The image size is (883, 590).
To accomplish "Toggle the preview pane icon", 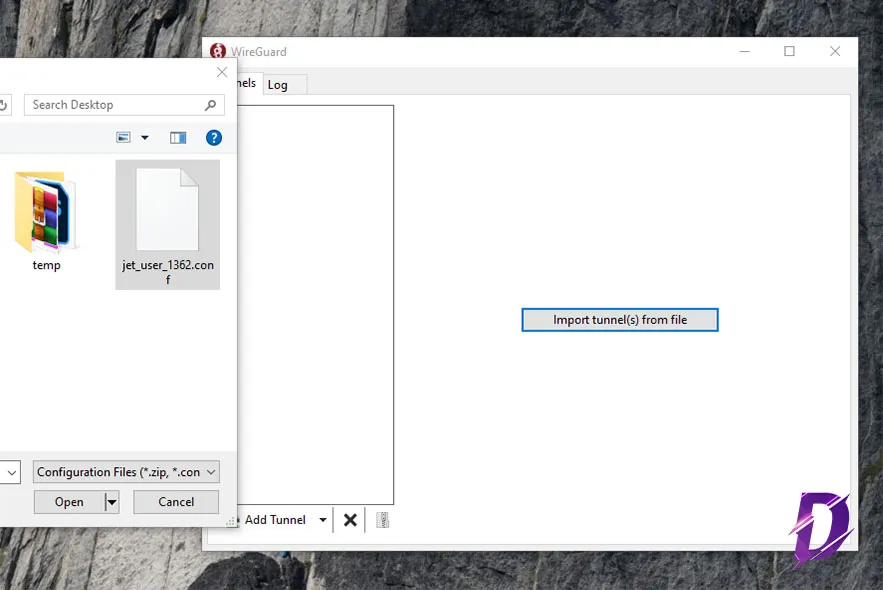I will pos(178,138).
